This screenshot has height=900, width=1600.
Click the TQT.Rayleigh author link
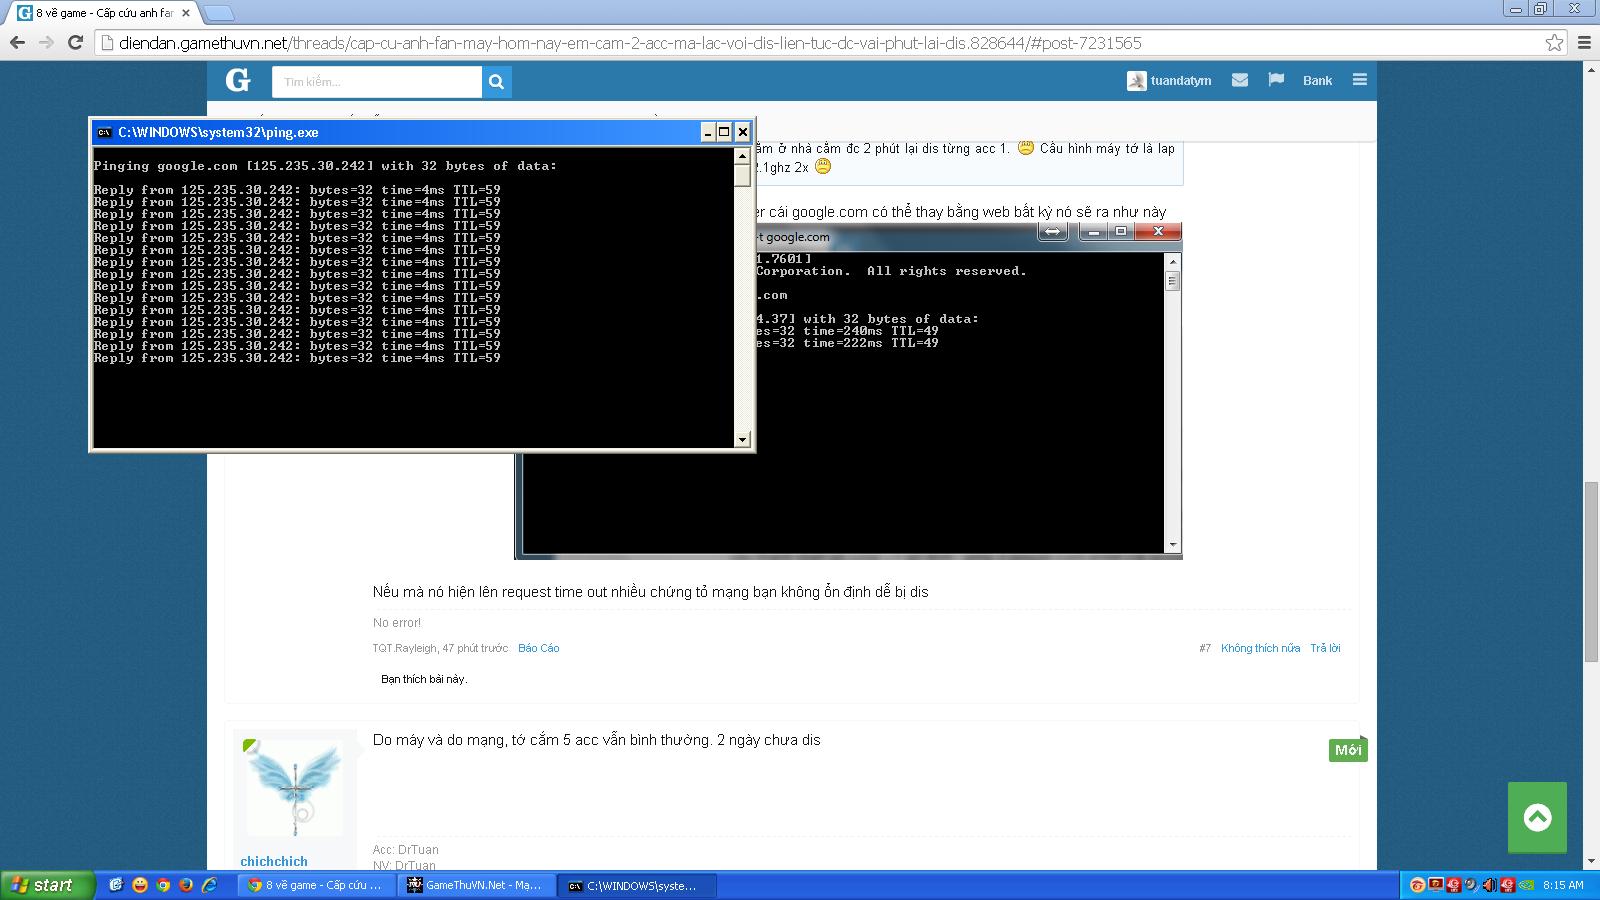(405, 648)
